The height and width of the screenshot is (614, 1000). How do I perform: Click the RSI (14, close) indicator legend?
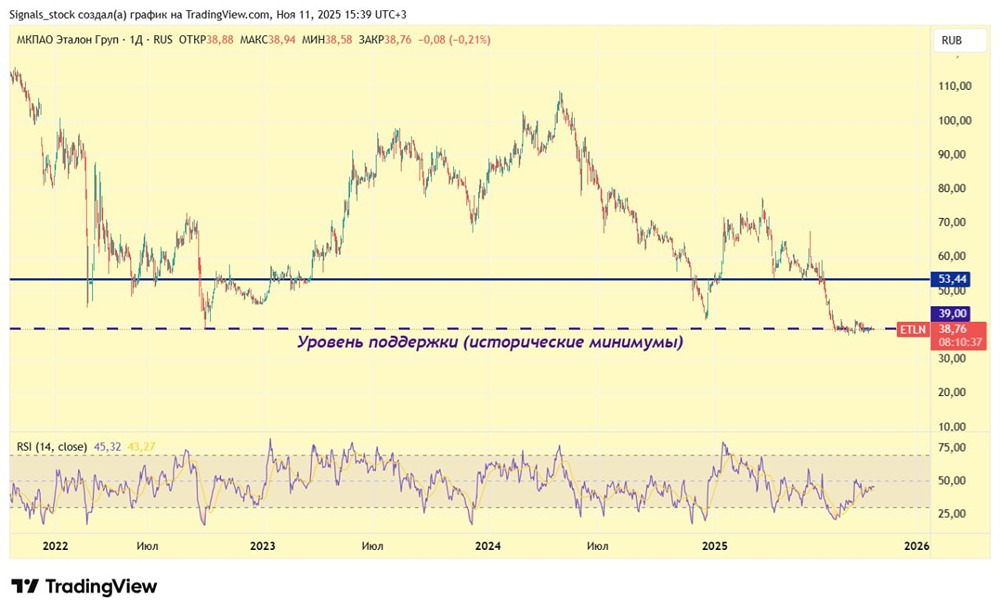[x=51, y=446]
